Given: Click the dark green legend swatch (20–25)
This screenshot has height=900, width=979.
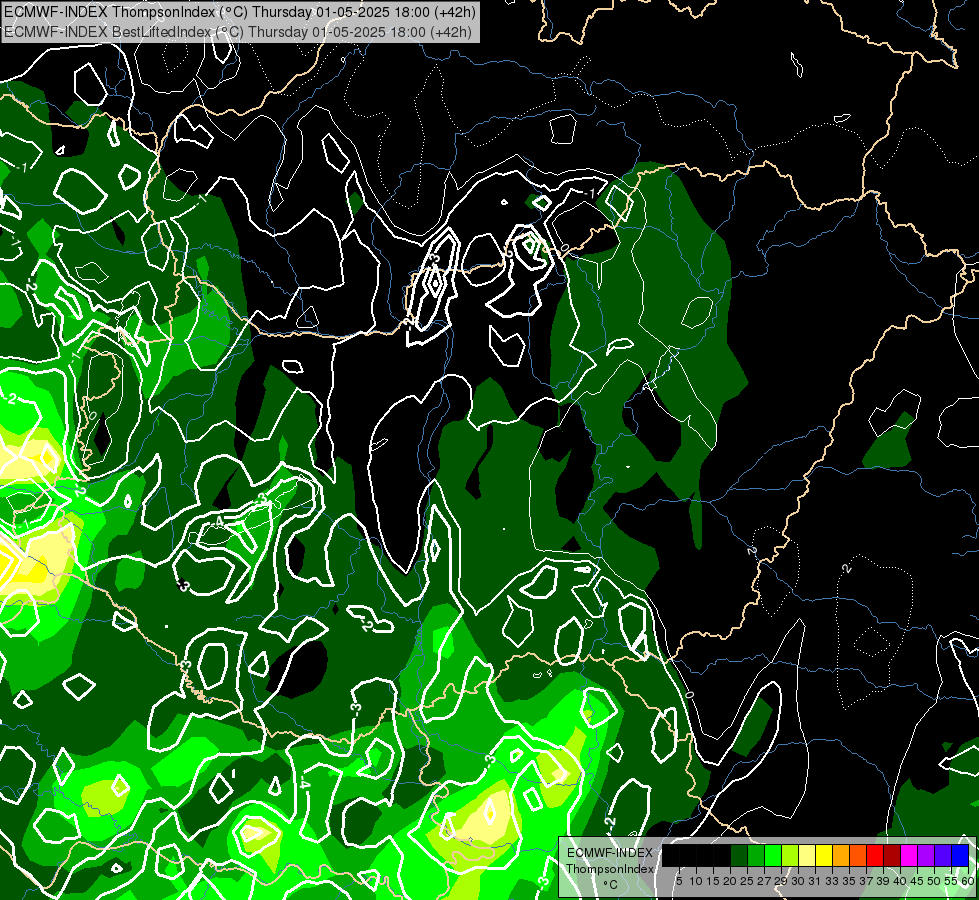Looking at the screenshot, I should [x=739, y=855].
